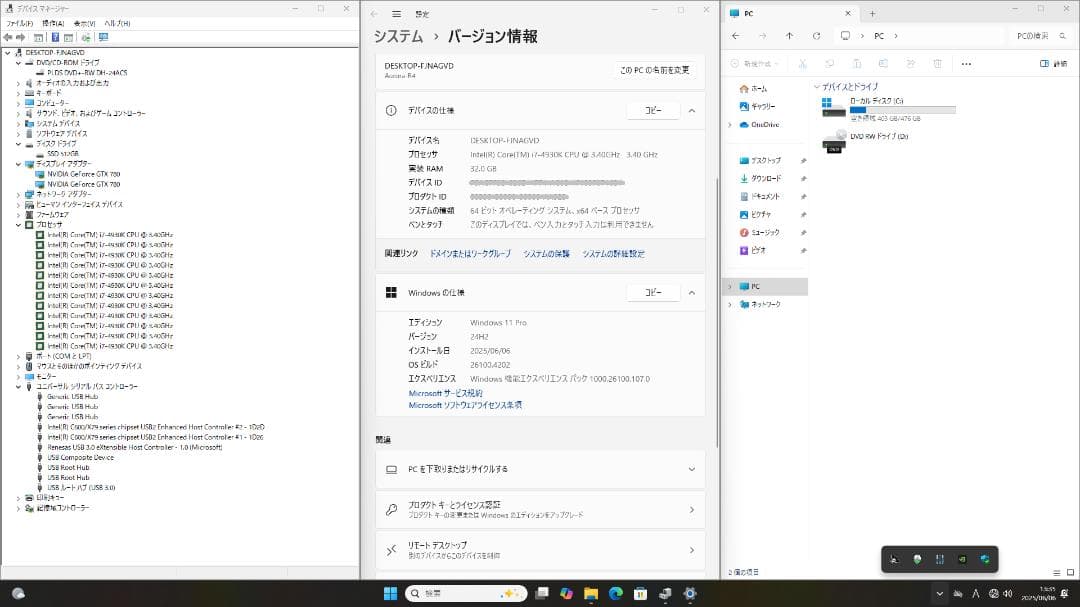Open the 表示(V) menu in Device Manager
Screen dimensions: 1080x607
click(85, 23)
